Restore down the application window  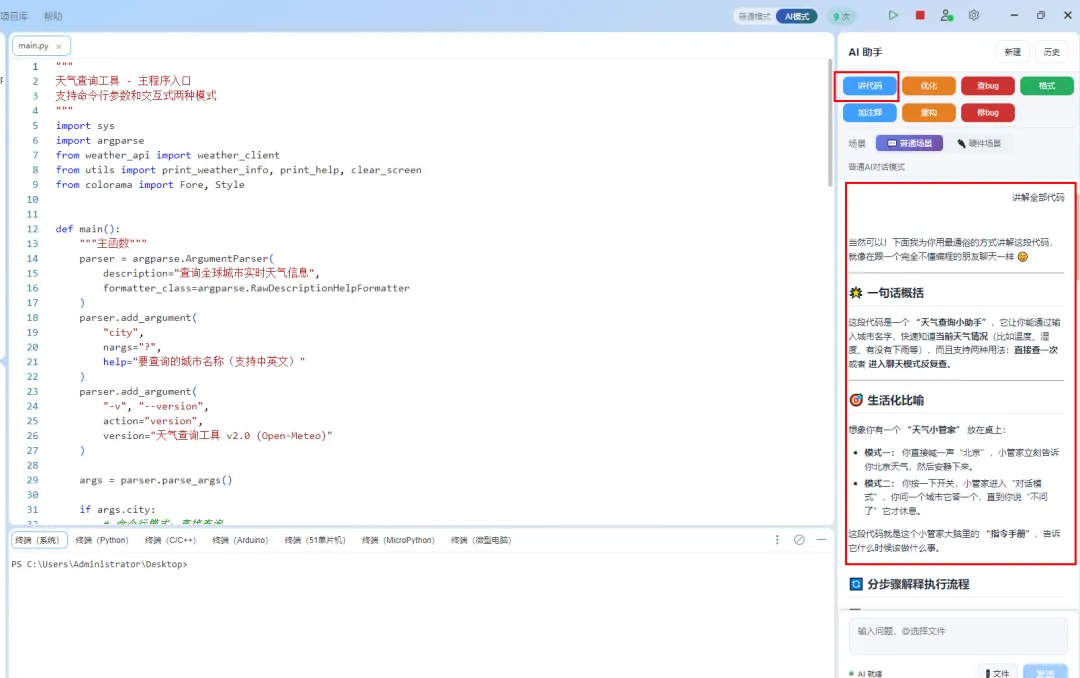click(x=1041, y=15)
